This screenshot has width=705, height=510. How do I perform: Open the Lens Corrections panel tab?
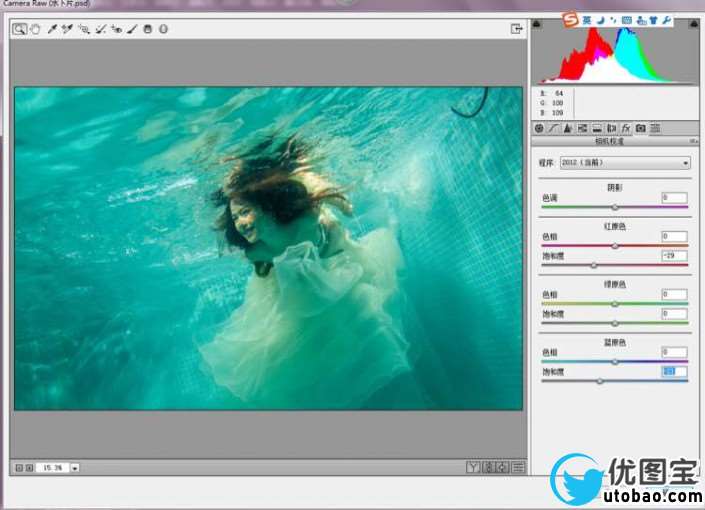tap(611, 129)
